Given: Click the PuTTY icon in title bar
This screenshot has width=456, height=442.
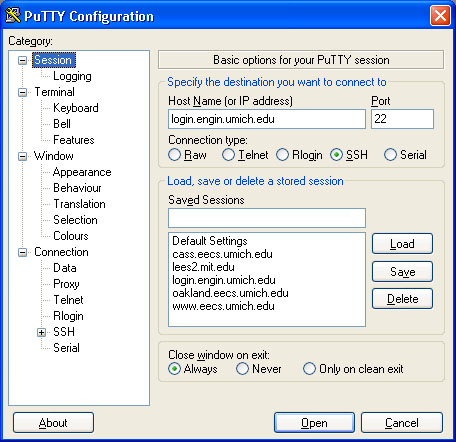Looking at the screenshot, I should 13,15.
